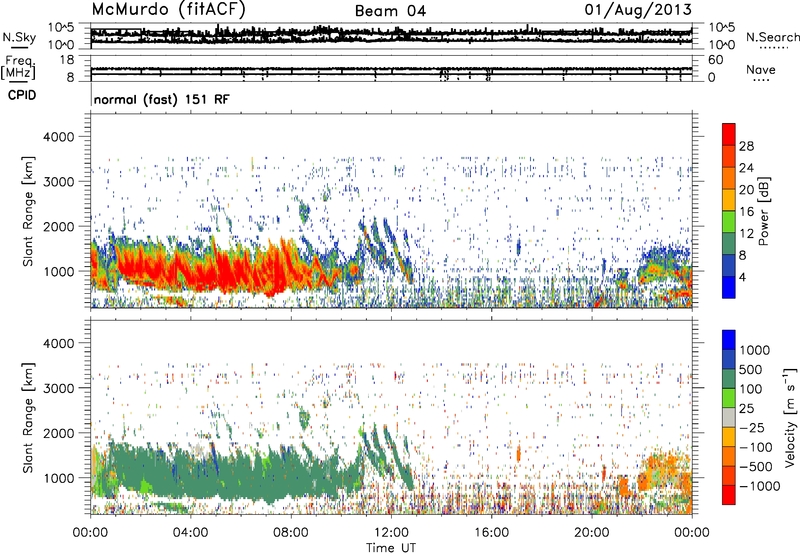The image size is (800, 554).
Task: Click the "N.Sky" legend label
Action: click(19, 37)
